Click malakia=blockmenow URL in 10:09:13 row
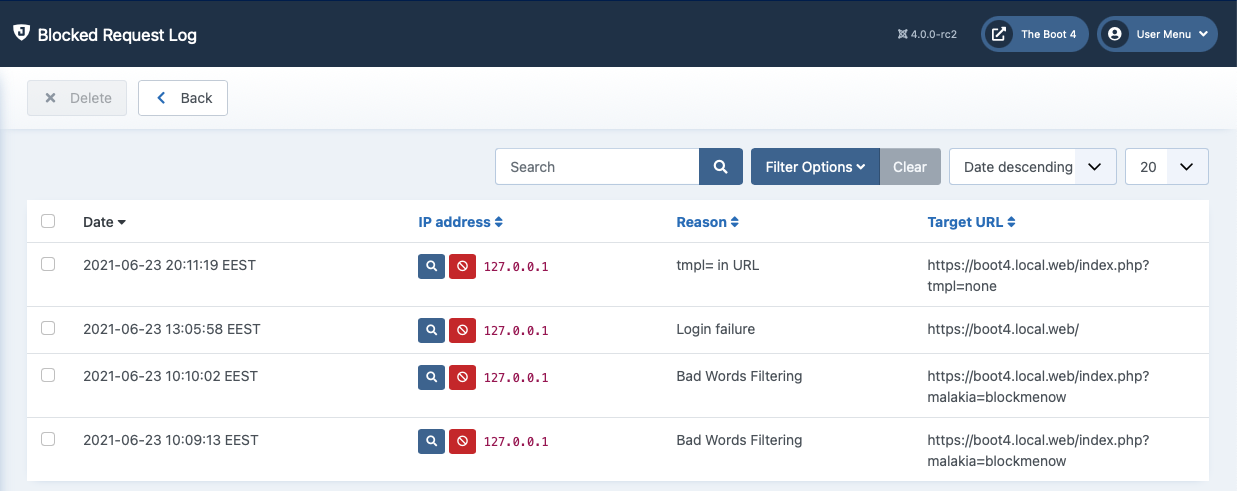This screenshot has width=1237, height=491. (1038, 451)
